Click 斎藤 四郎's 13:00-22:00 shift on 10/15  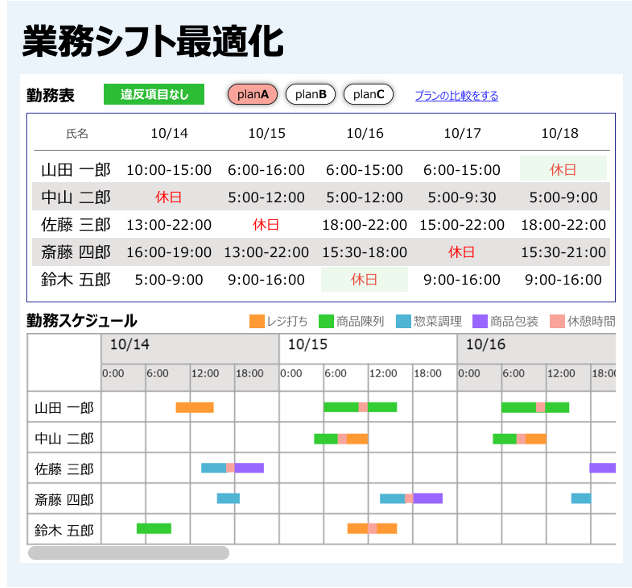click(x=266, y=252)
